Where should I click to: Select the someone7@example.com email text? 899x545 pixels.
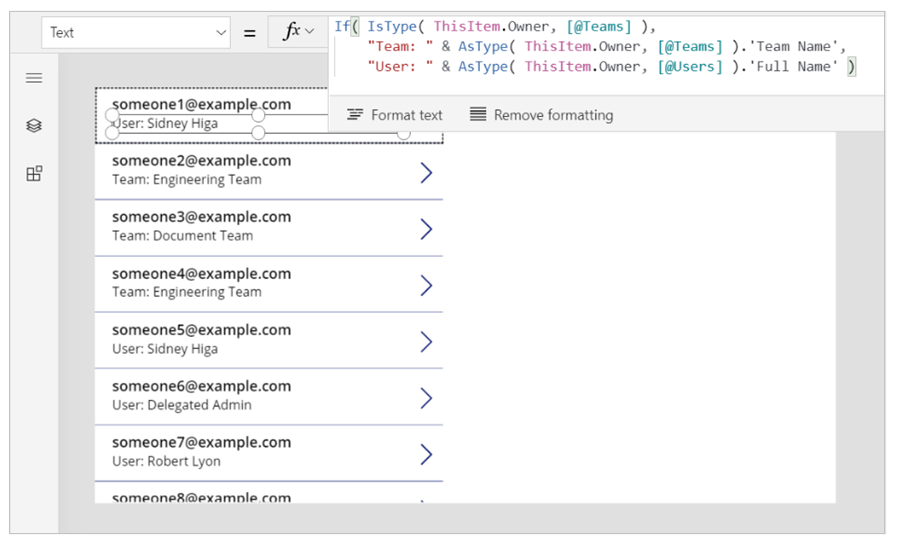pyautogui.click(x=201, y=442)
